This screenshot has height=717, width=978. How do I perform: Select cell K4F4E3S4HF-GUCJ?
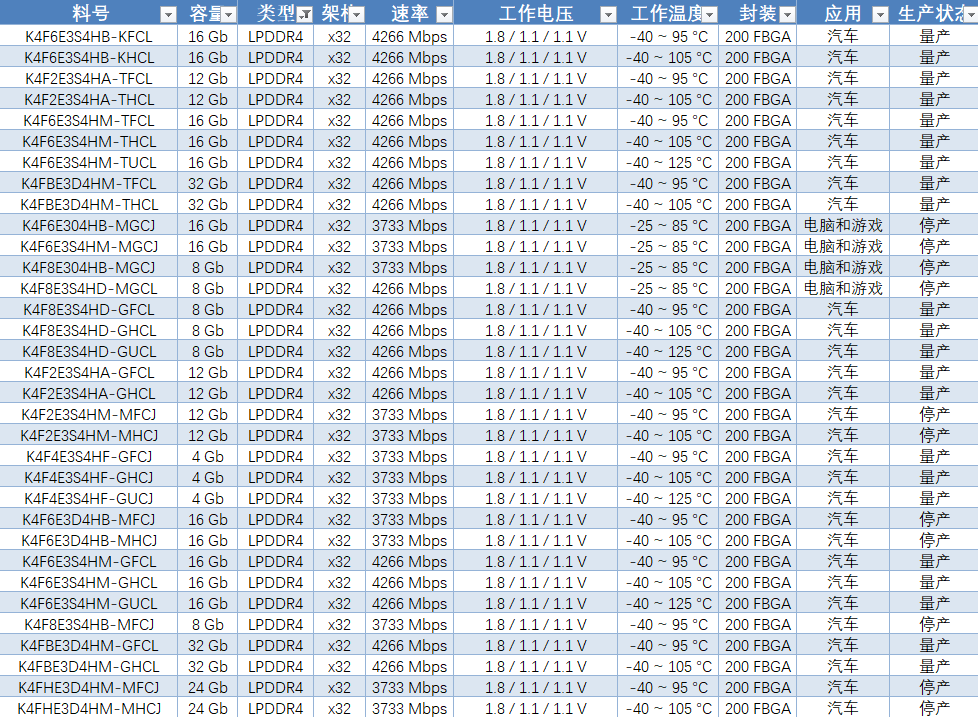[89, 499]
